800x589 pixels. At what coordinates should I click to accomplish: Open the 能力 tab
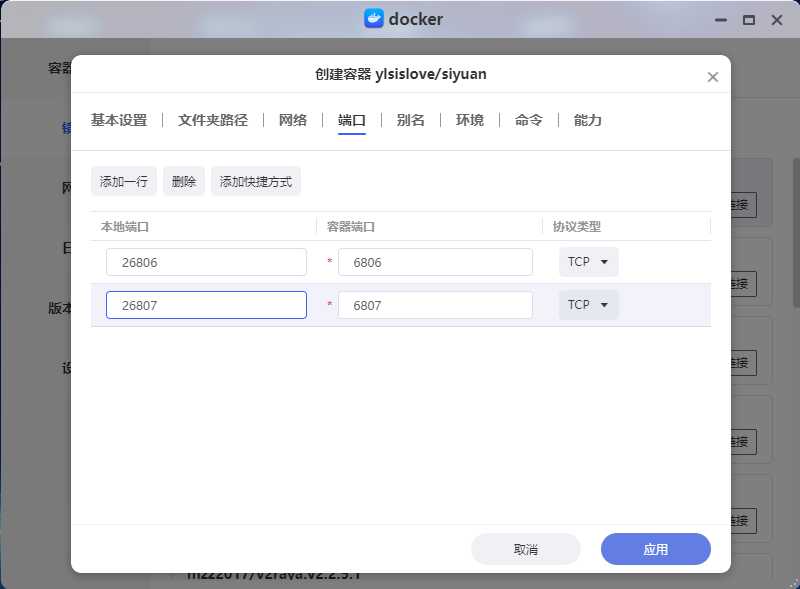pos(588,120)
